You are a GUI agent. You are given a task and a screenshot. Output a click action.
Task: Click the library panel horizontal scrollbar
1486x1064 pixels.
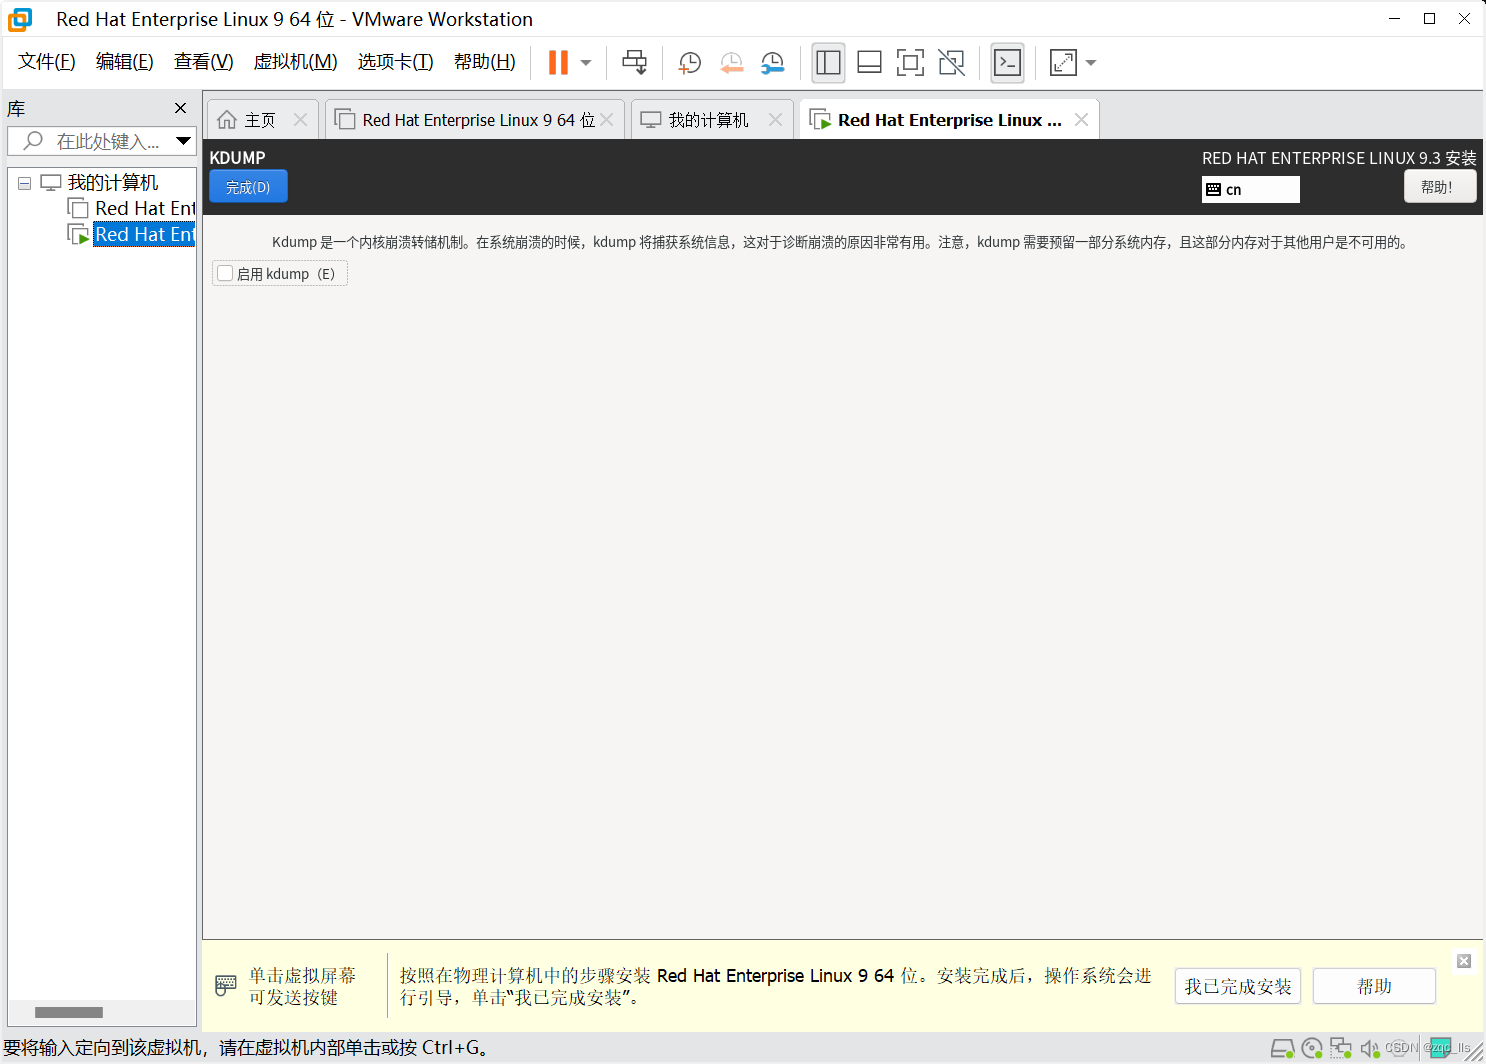[69, 1012]
